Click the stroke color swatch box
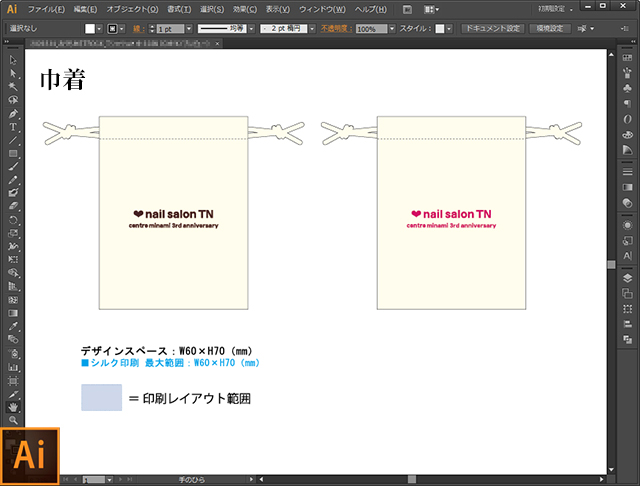 (112, 29)
